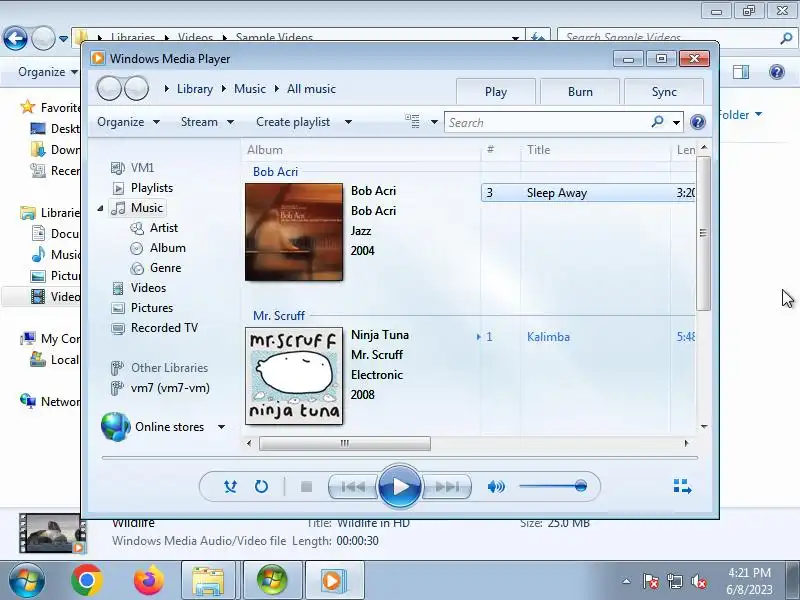Click the Mr. Scruff group header
Viewport: 800px width, 600px height.
pos(279,315)
